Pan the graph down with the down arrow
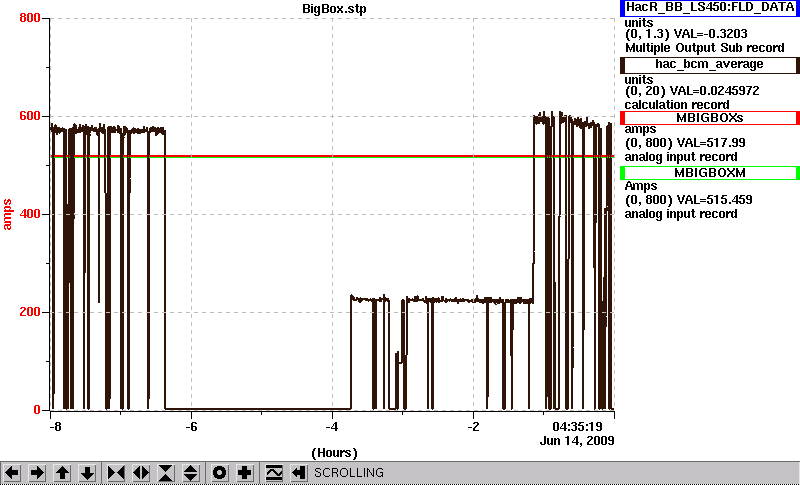Screen dimensions: 800x485 [x=87, y=473]
